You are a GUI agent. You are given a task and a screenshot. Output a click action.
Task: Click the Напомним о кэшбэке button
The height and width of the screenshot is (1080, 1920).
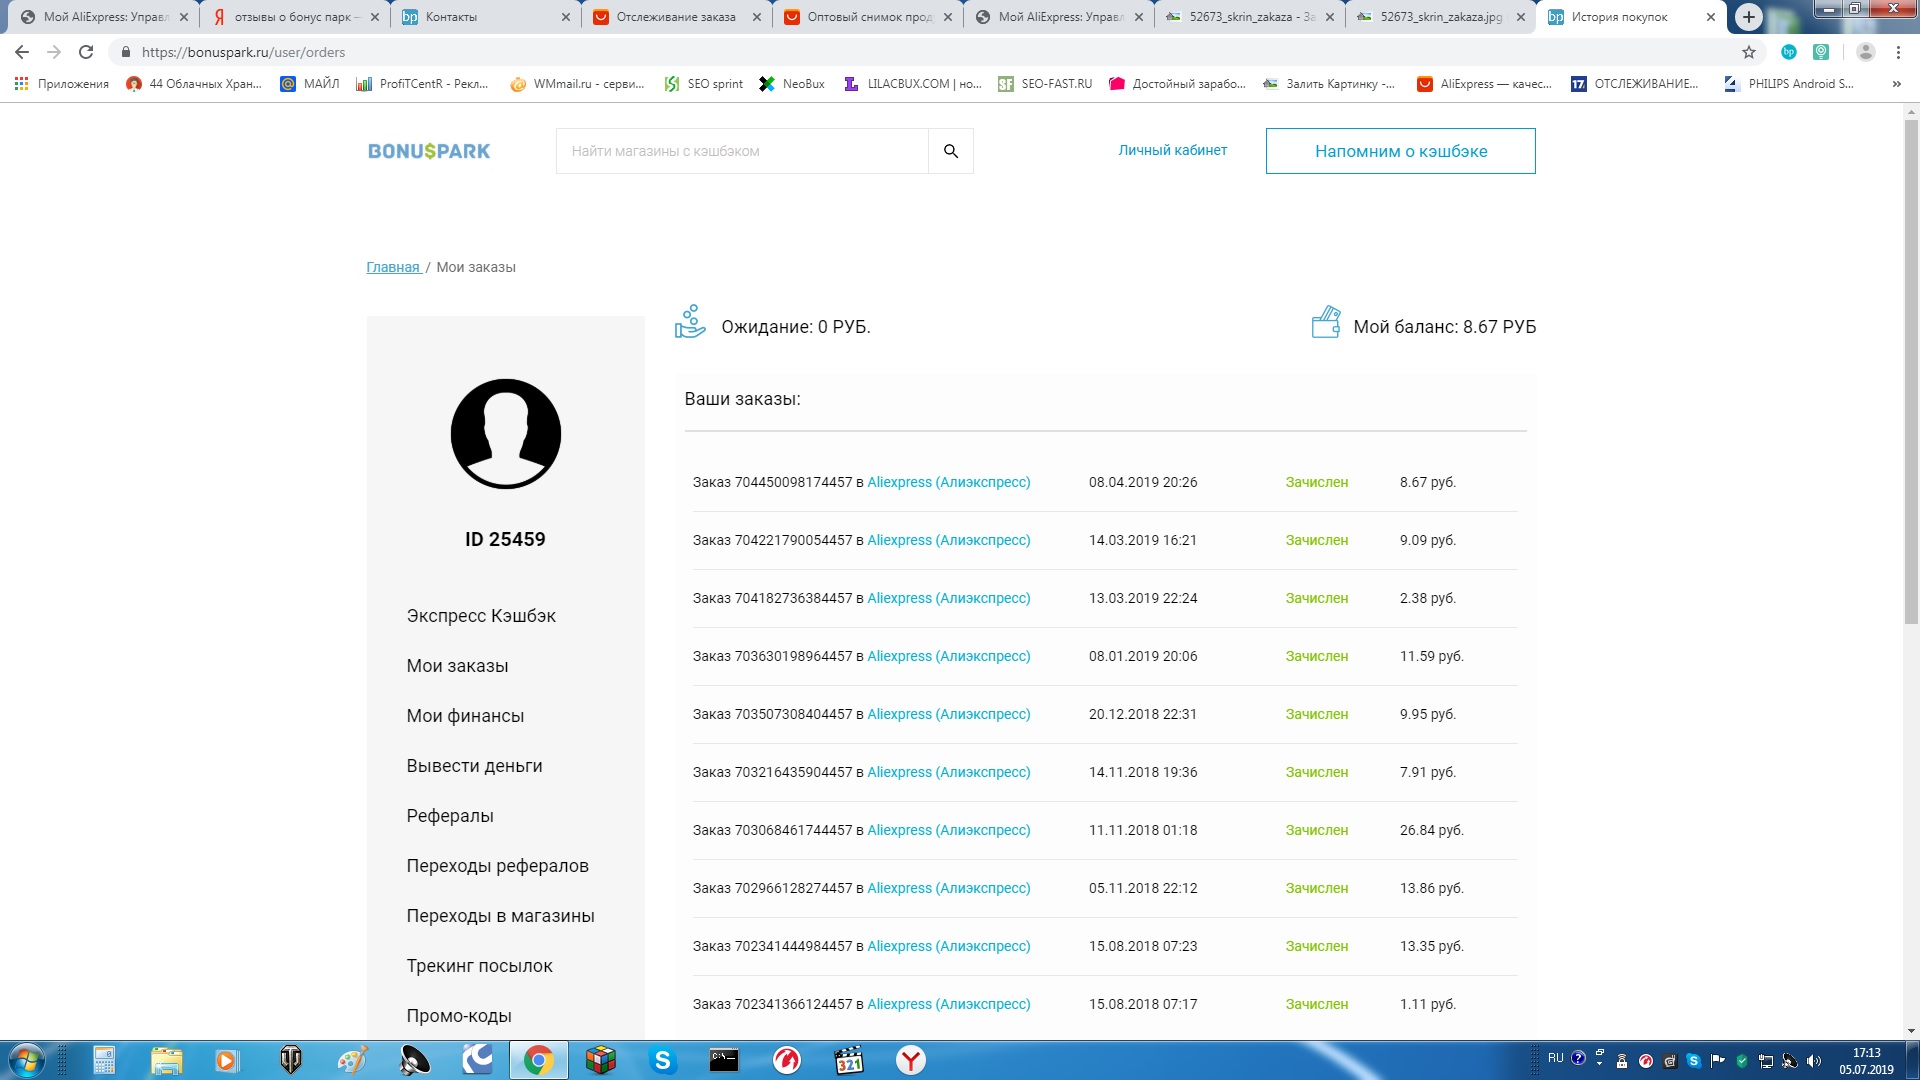point(1400,151)
